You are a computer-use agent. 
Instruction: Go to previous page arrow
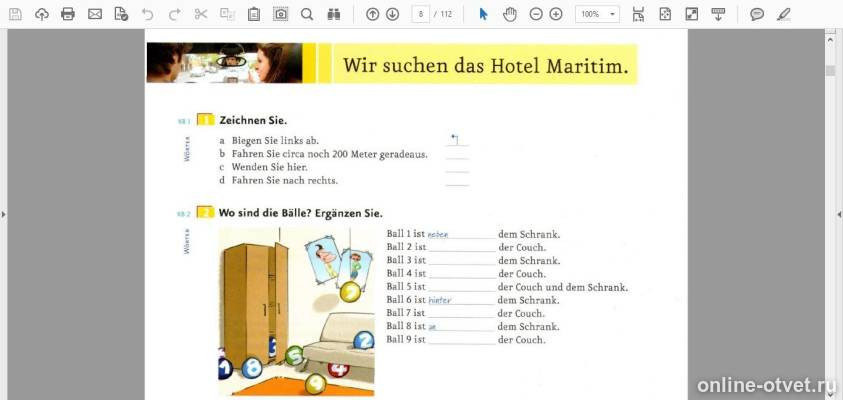pyautogui.click(x=373, y=15)
